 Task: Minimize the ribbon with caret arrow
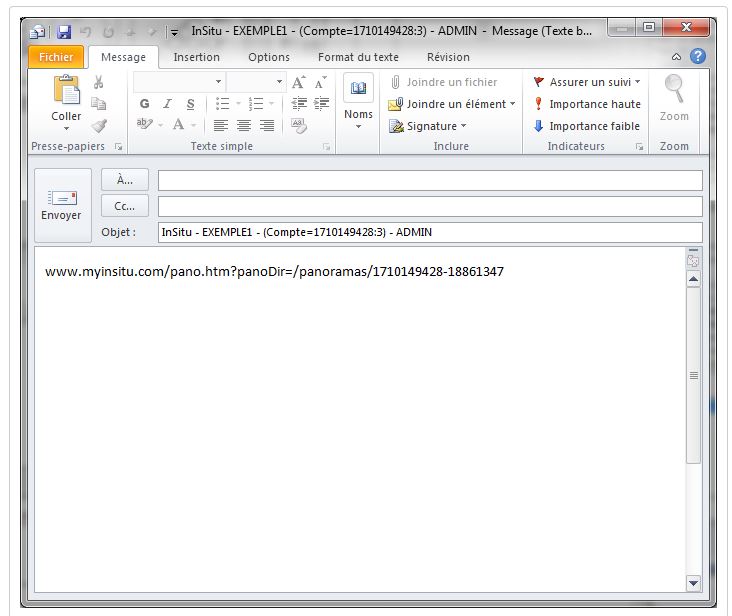(x=677, y=57)
